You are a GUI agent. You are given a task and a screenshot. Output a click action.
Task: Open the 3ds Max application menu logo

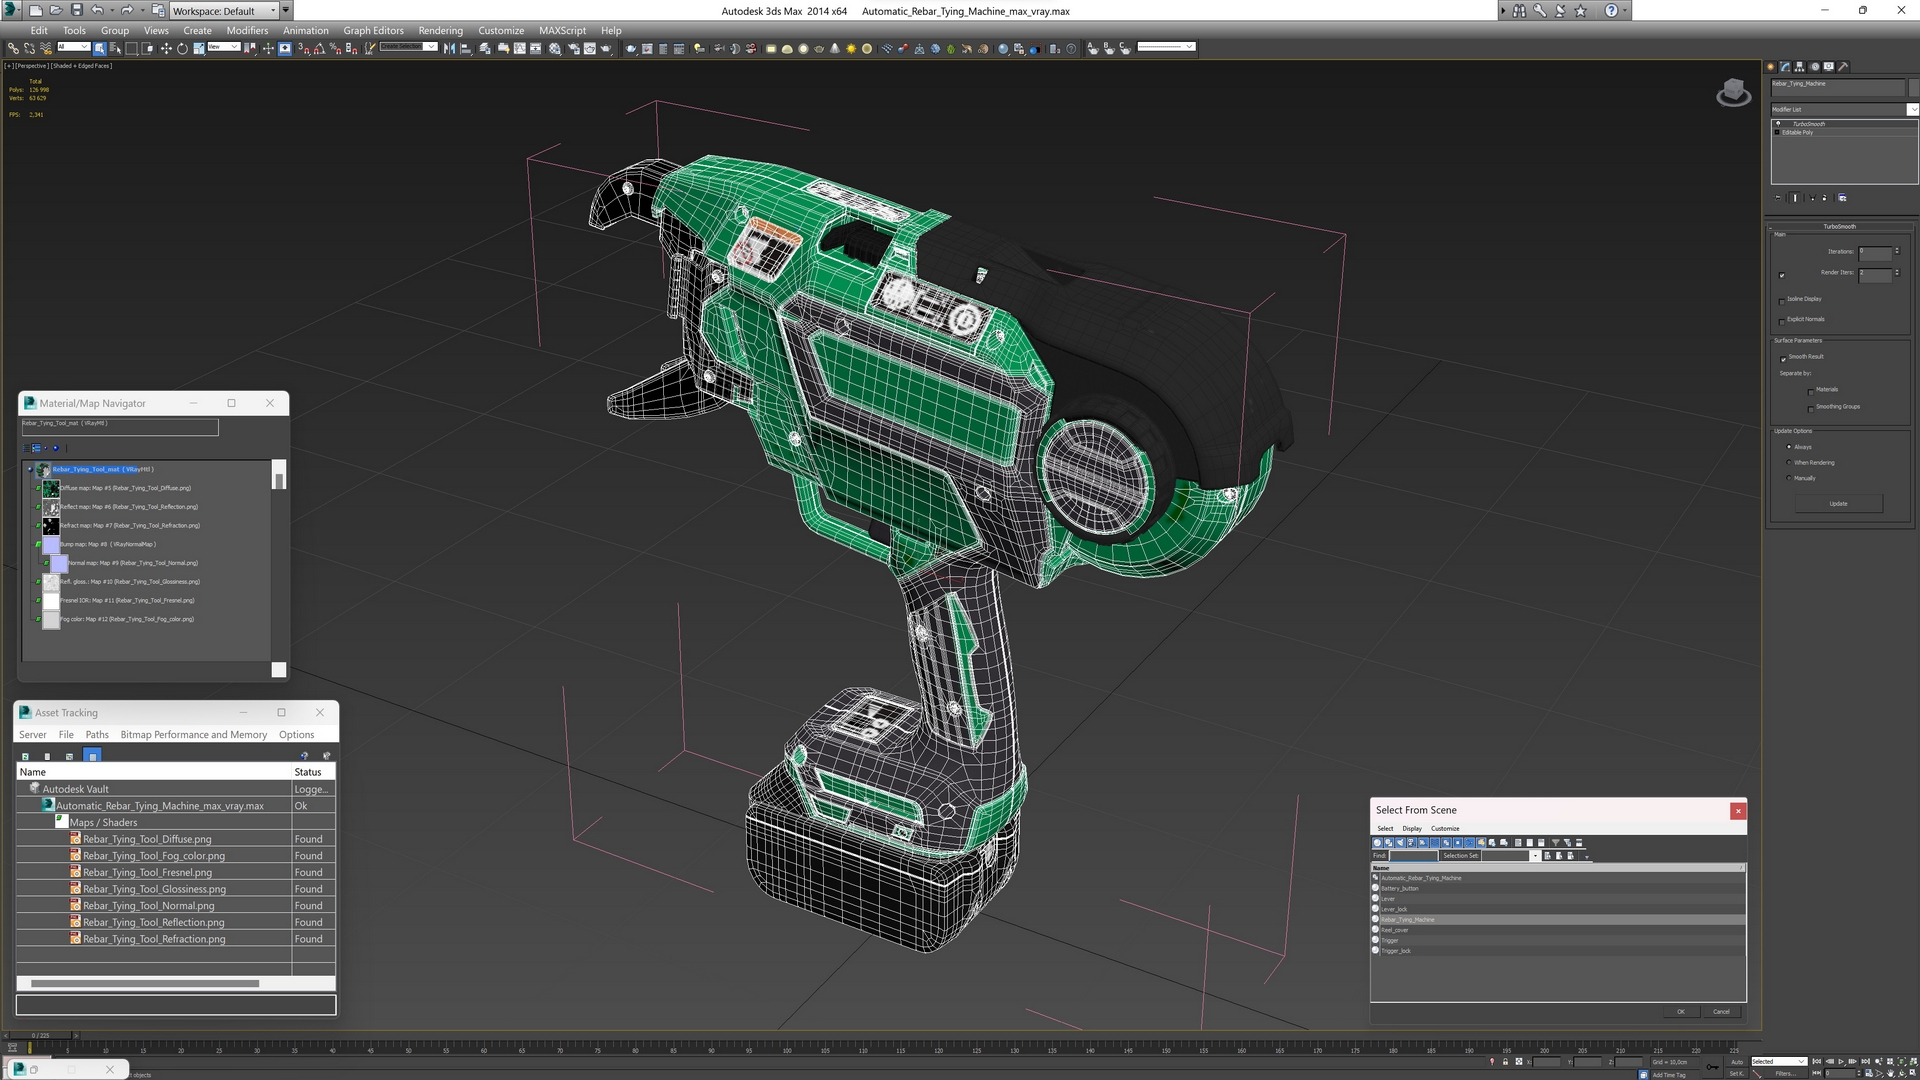(x=11, y=10)
